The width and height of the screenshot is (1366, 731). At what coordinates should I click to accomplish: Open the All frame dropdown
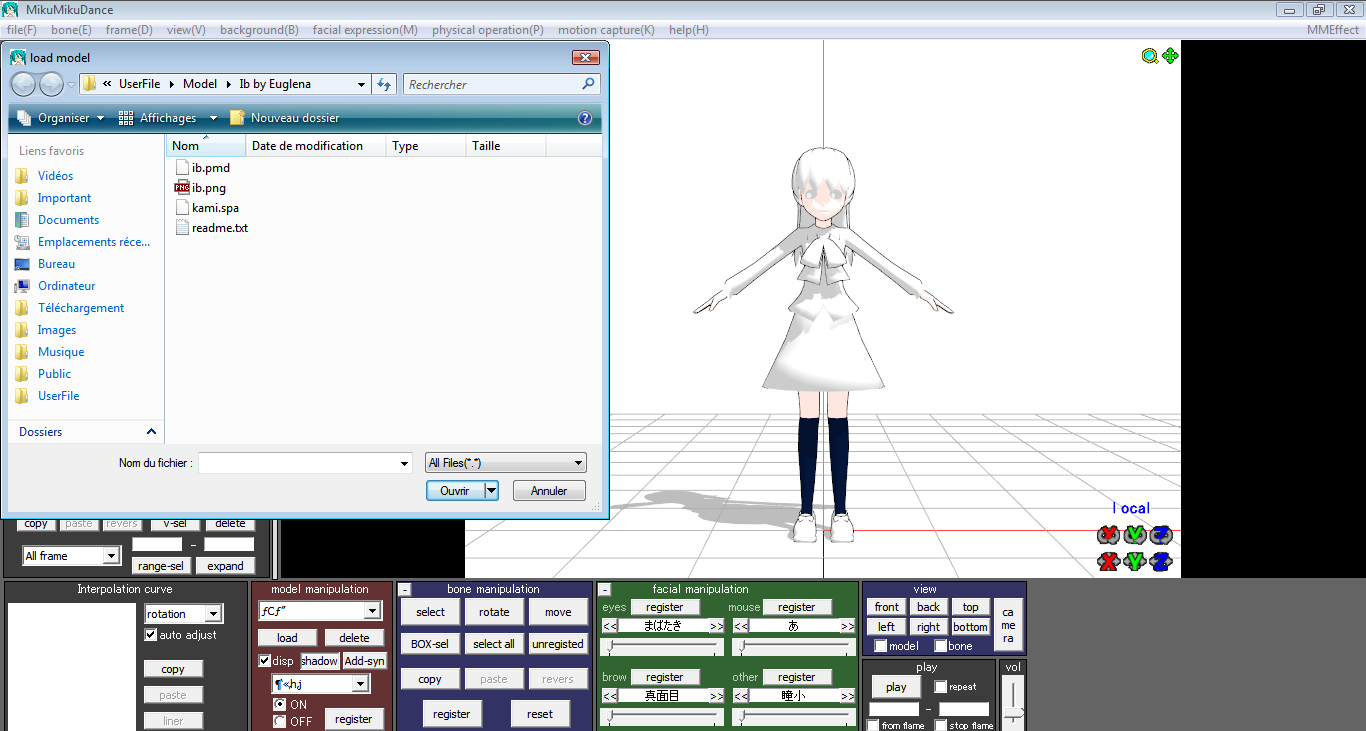[x=111, y=556]
